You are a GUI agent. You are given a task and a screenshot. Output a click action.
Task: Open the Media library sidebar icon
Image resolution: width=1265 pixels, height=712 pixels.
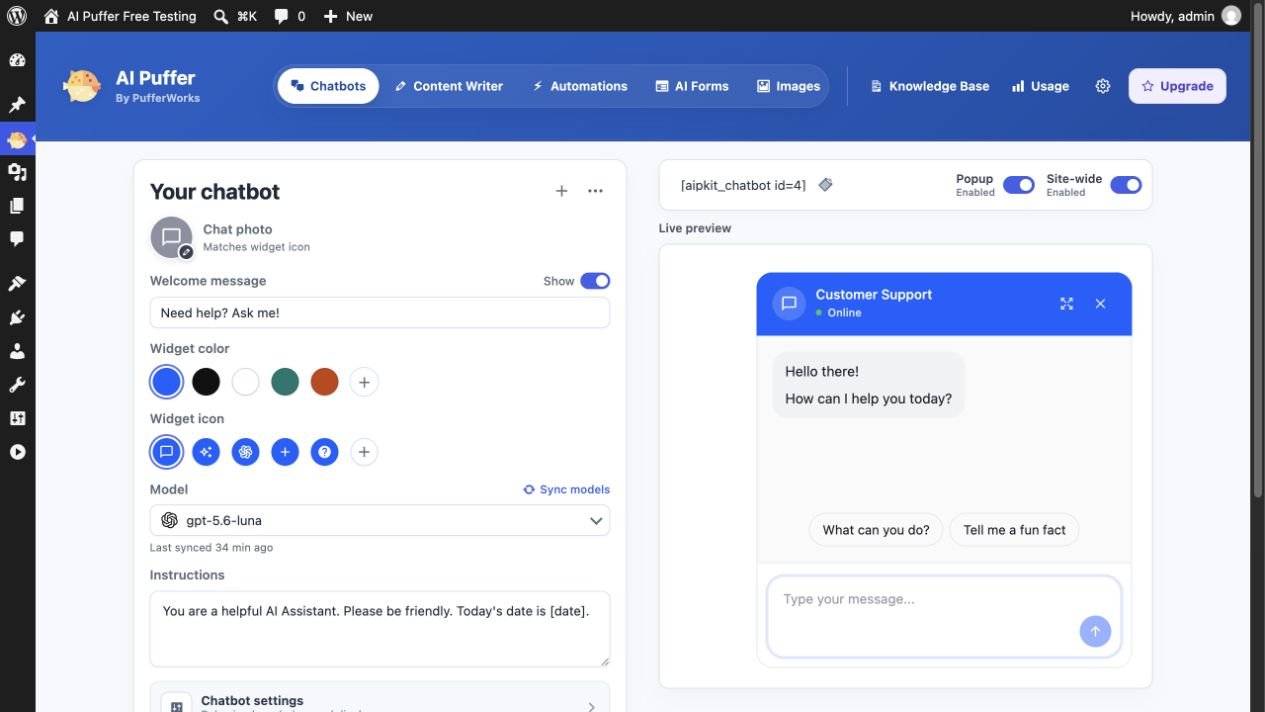click(x=17, y=173)
